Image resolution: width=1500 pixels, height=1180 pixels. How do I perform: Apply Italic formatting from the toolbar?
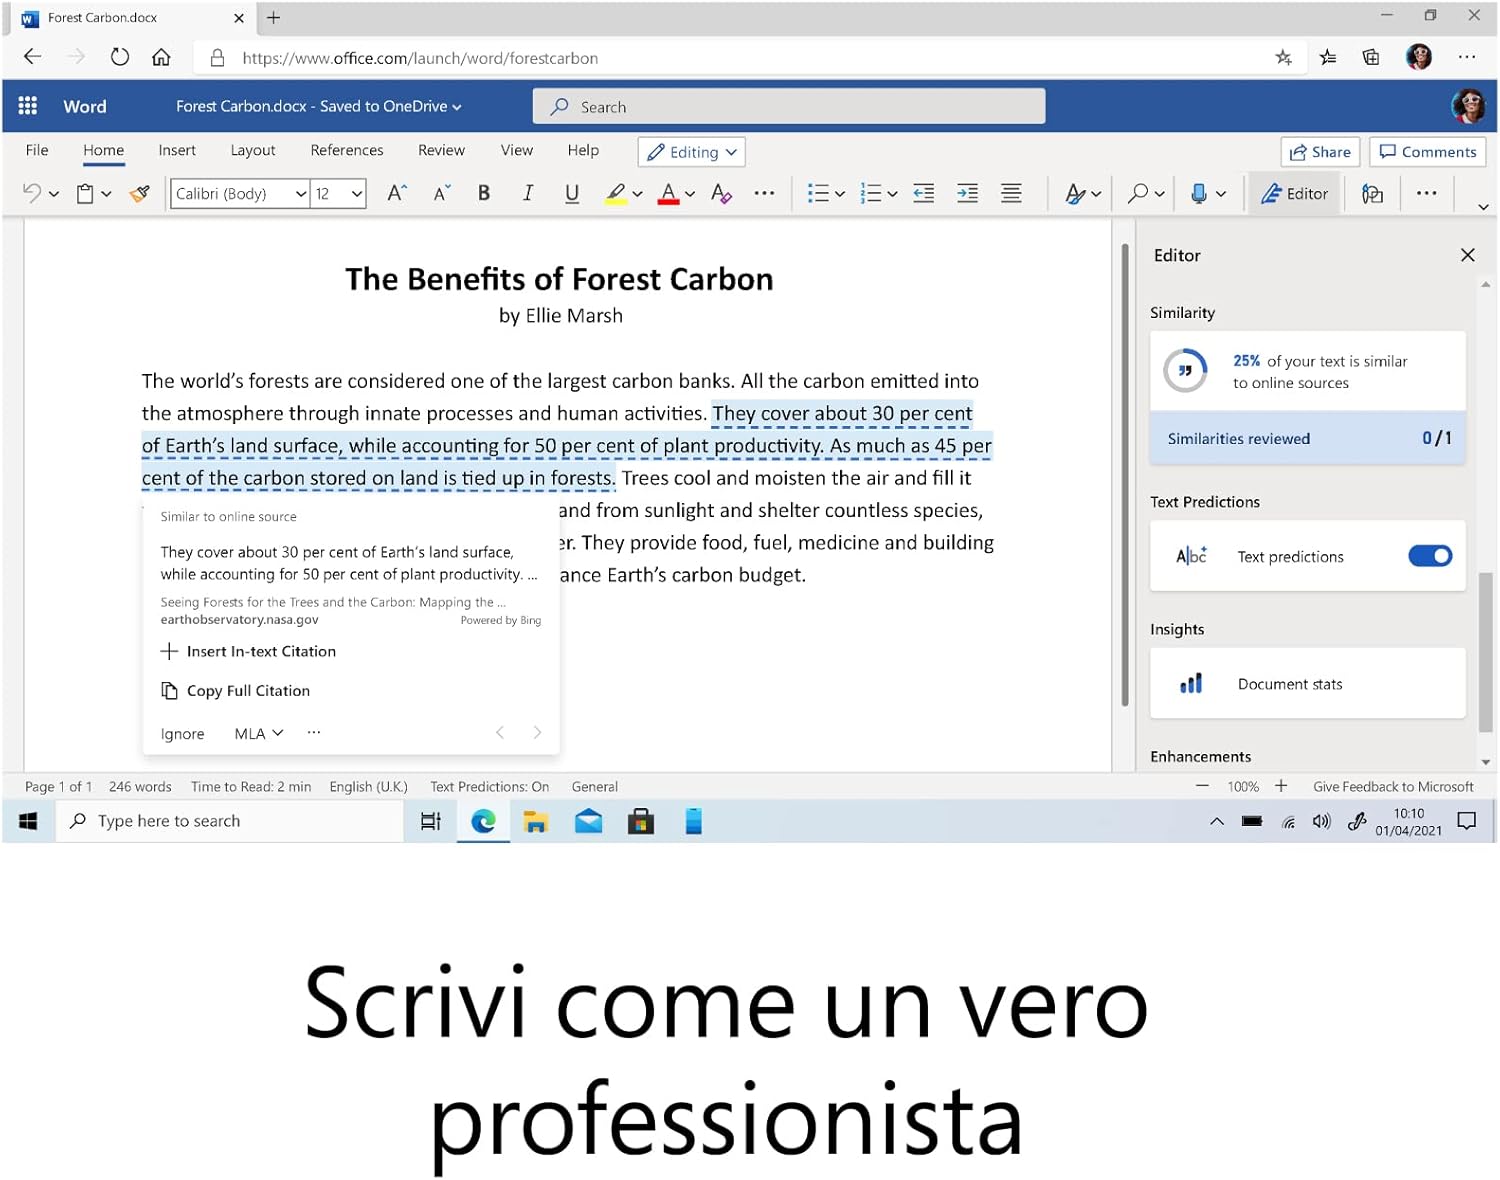coord(527,193)
